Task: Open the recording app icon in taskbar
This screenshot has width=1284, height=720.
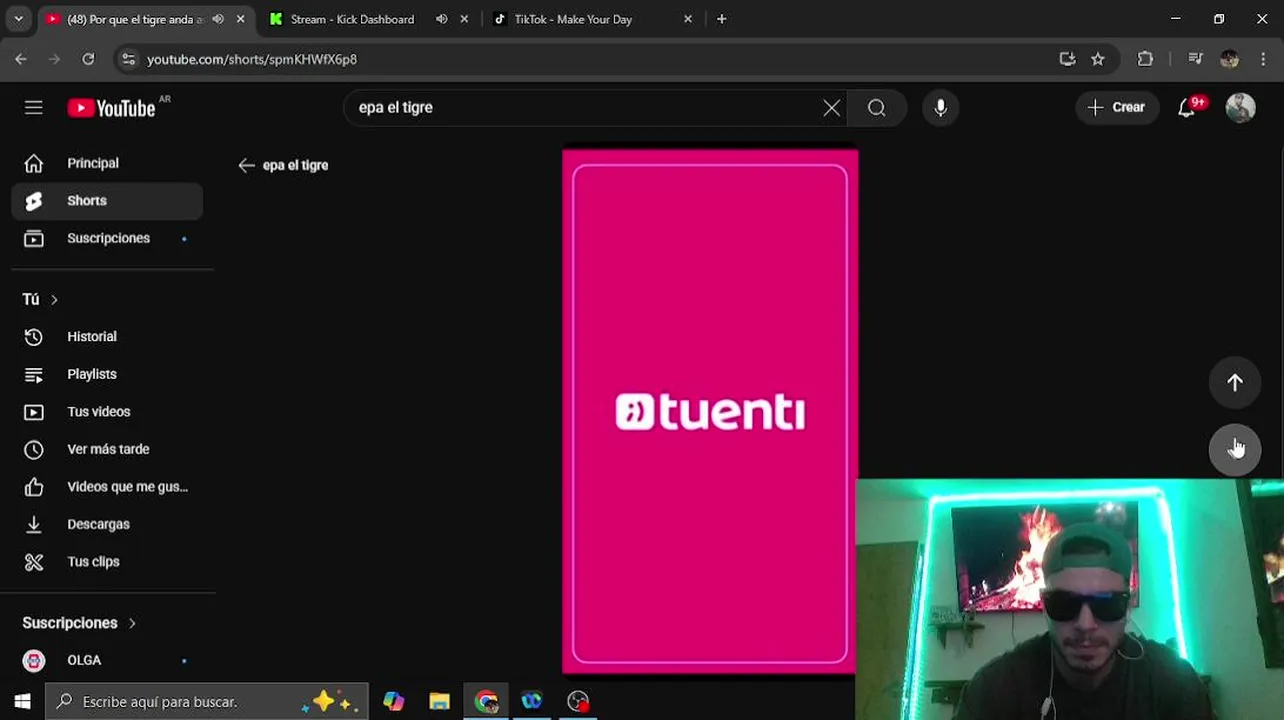Action: [578, 702]
